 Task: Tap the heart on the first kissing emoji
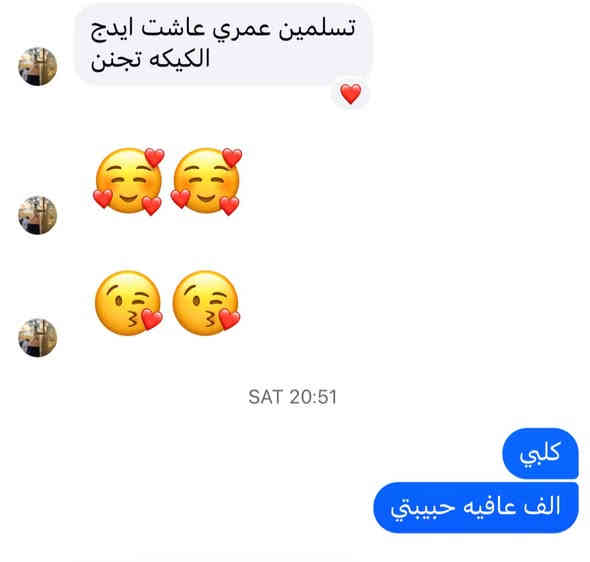[x=152, y=319]
